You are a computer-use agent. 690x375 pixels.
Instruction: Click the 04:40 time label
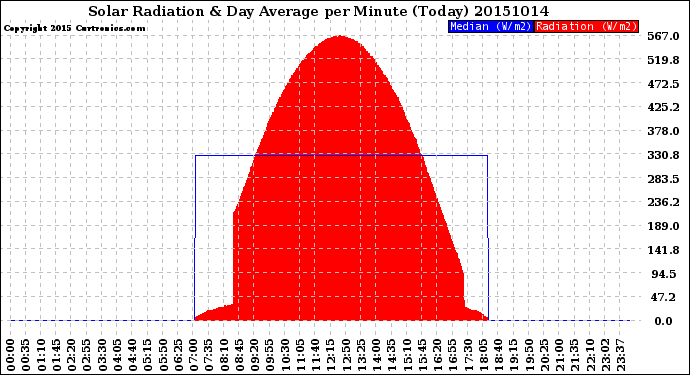132,355
